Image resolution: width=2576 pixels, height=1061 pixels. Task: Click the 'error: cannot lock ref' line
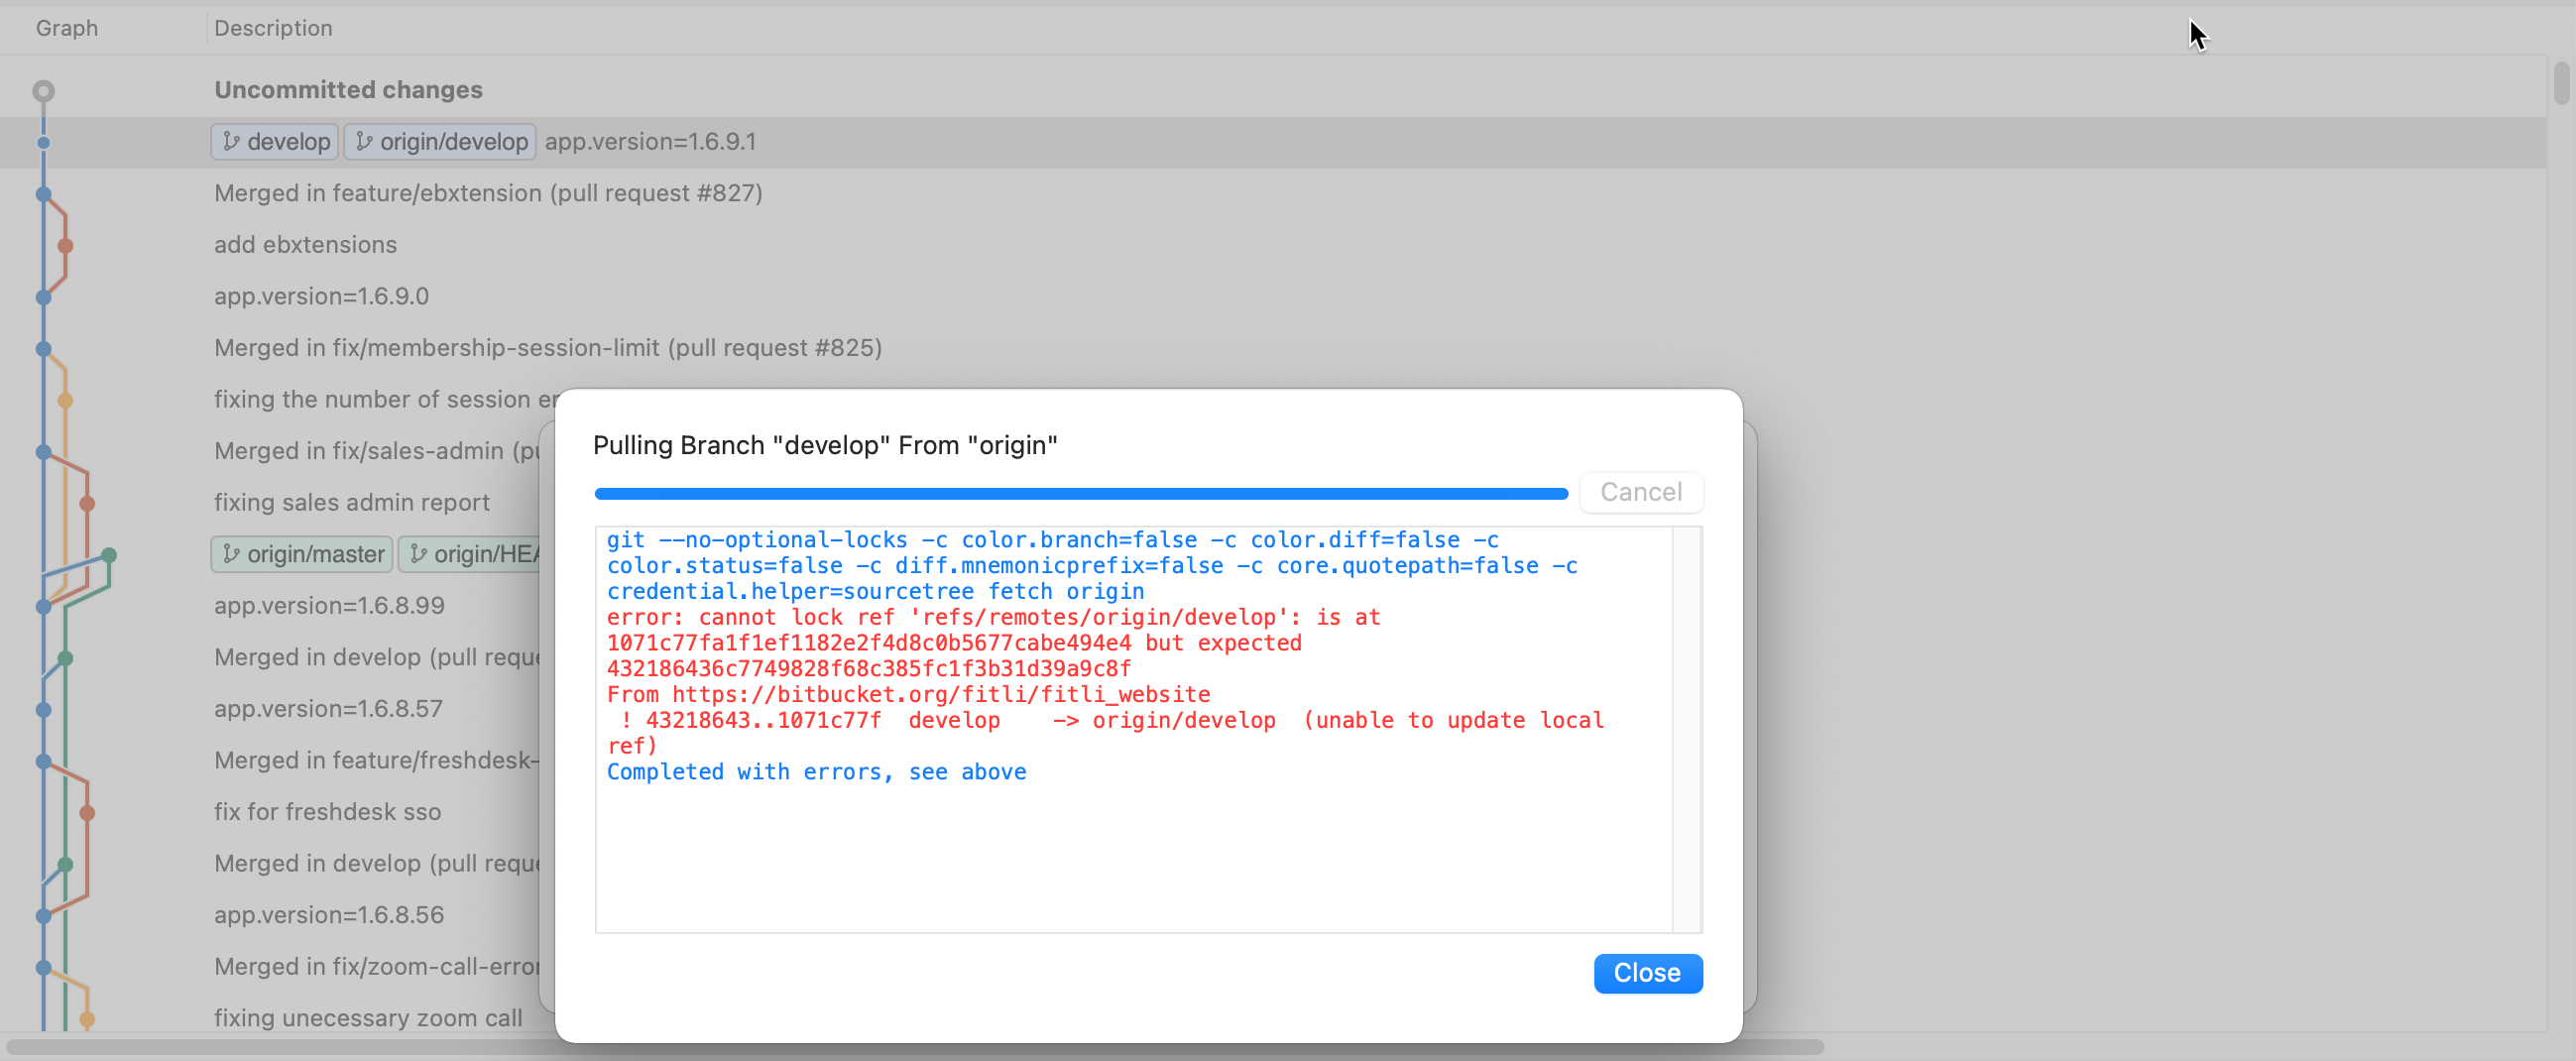(x=993, y=618)
